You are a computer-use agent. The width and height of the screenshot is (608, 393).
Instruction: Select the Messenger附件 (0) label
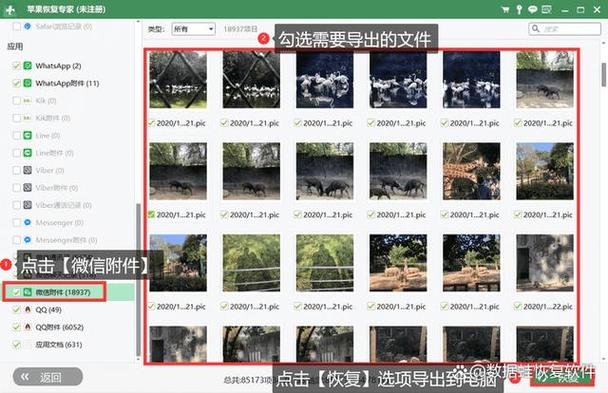click(66, 240)
